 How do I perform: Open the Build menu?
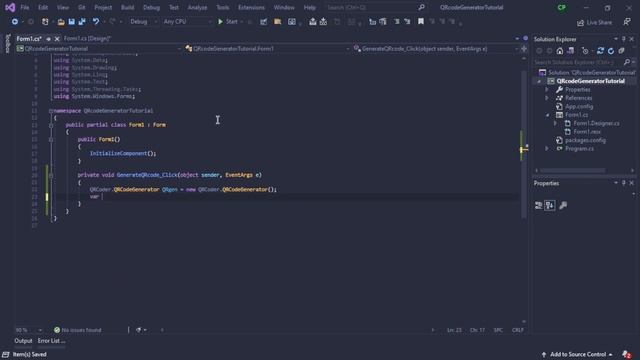127,7
